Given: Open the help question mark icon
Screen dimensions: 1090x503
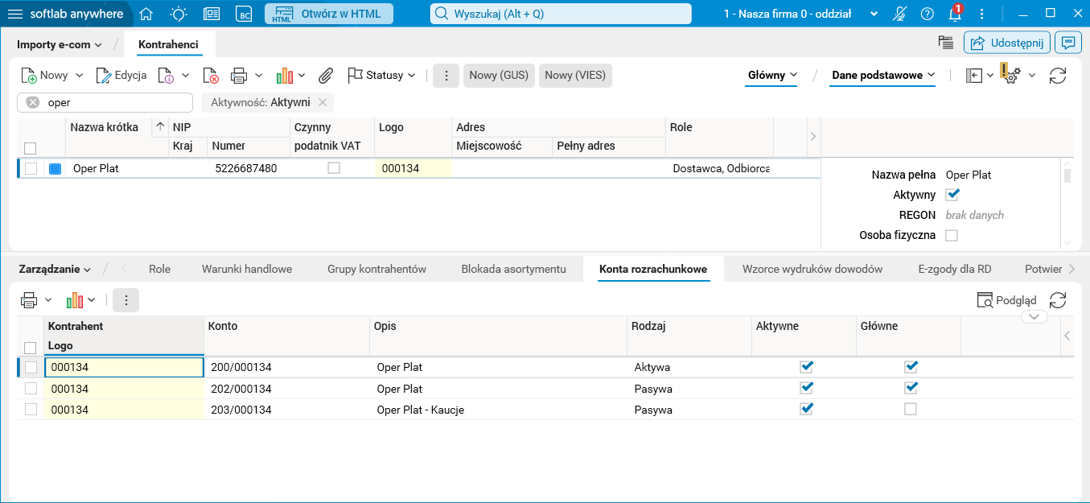Looking at the screenshot, I should click(x=927, y=14).
